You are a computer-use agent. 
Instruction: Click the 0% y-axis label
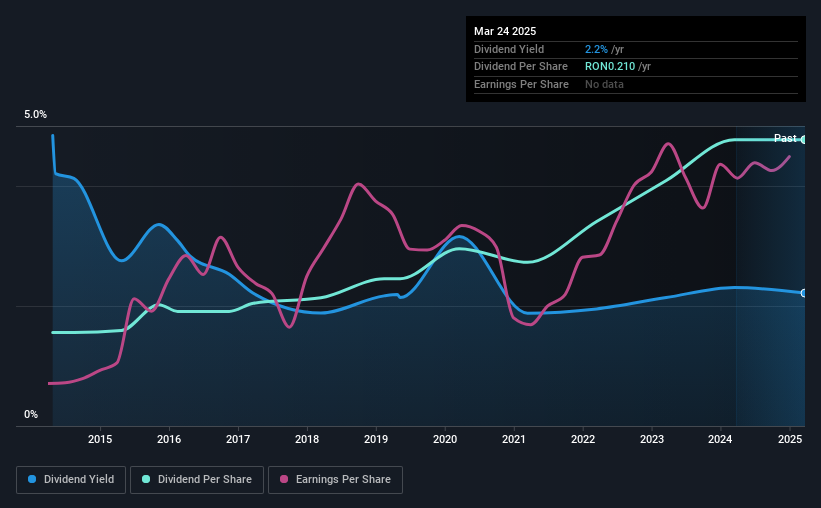point(31,414)
